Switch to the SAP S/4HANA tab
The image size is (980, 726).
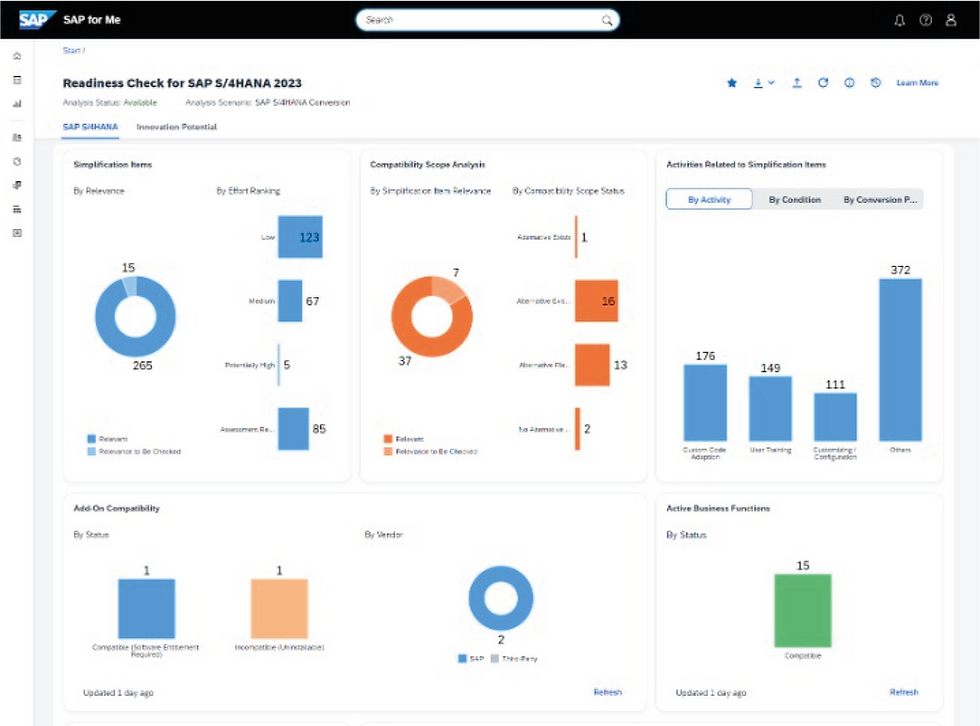pyautogui.click(x=90, y=127)
